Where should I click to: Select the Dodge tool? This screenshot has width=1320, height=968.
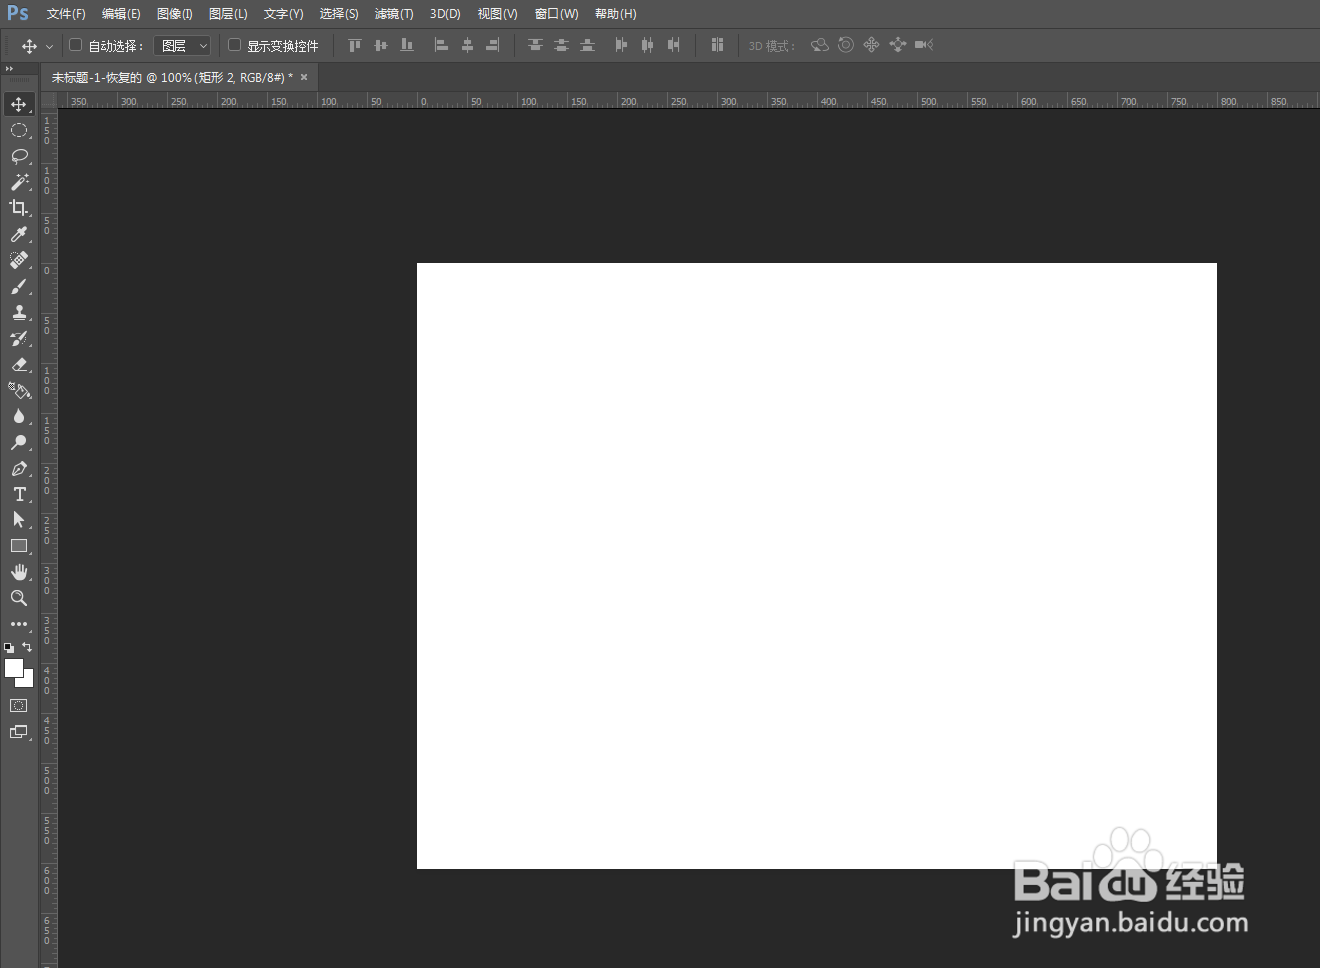pos(19,442)
